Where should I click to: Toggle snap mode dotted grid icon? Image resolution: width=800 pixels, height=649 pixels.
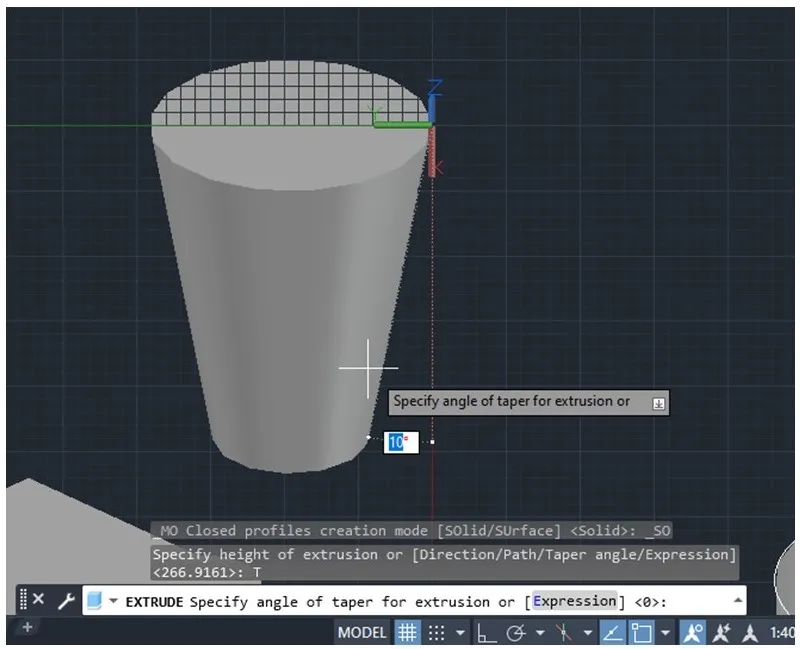(437, 632)
